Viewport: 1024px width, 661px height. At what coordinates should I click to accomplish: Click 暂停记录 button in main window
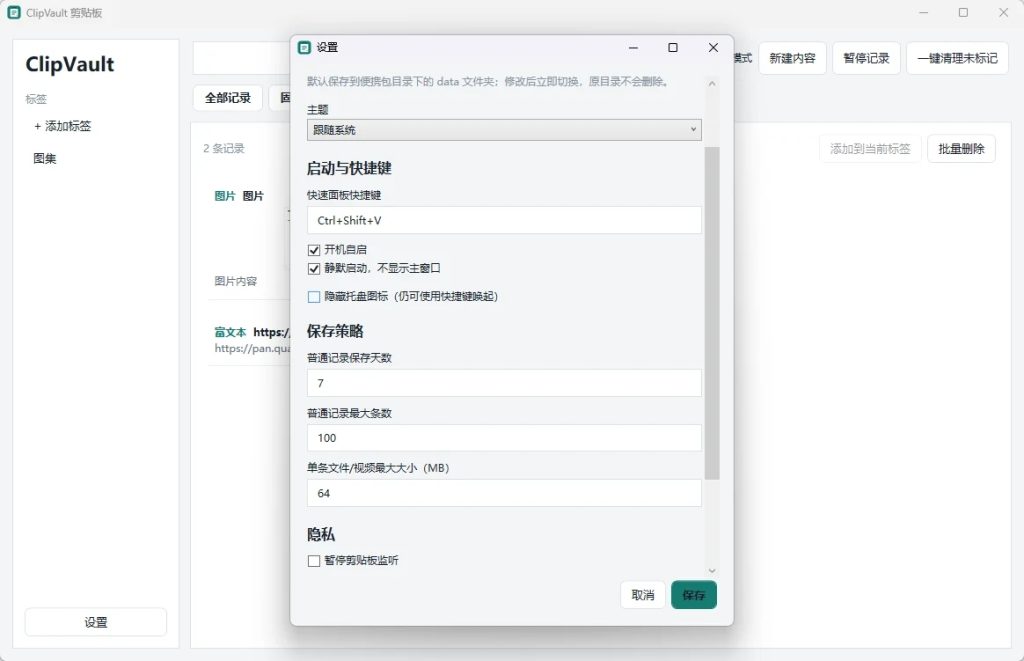tap(866, 58)
